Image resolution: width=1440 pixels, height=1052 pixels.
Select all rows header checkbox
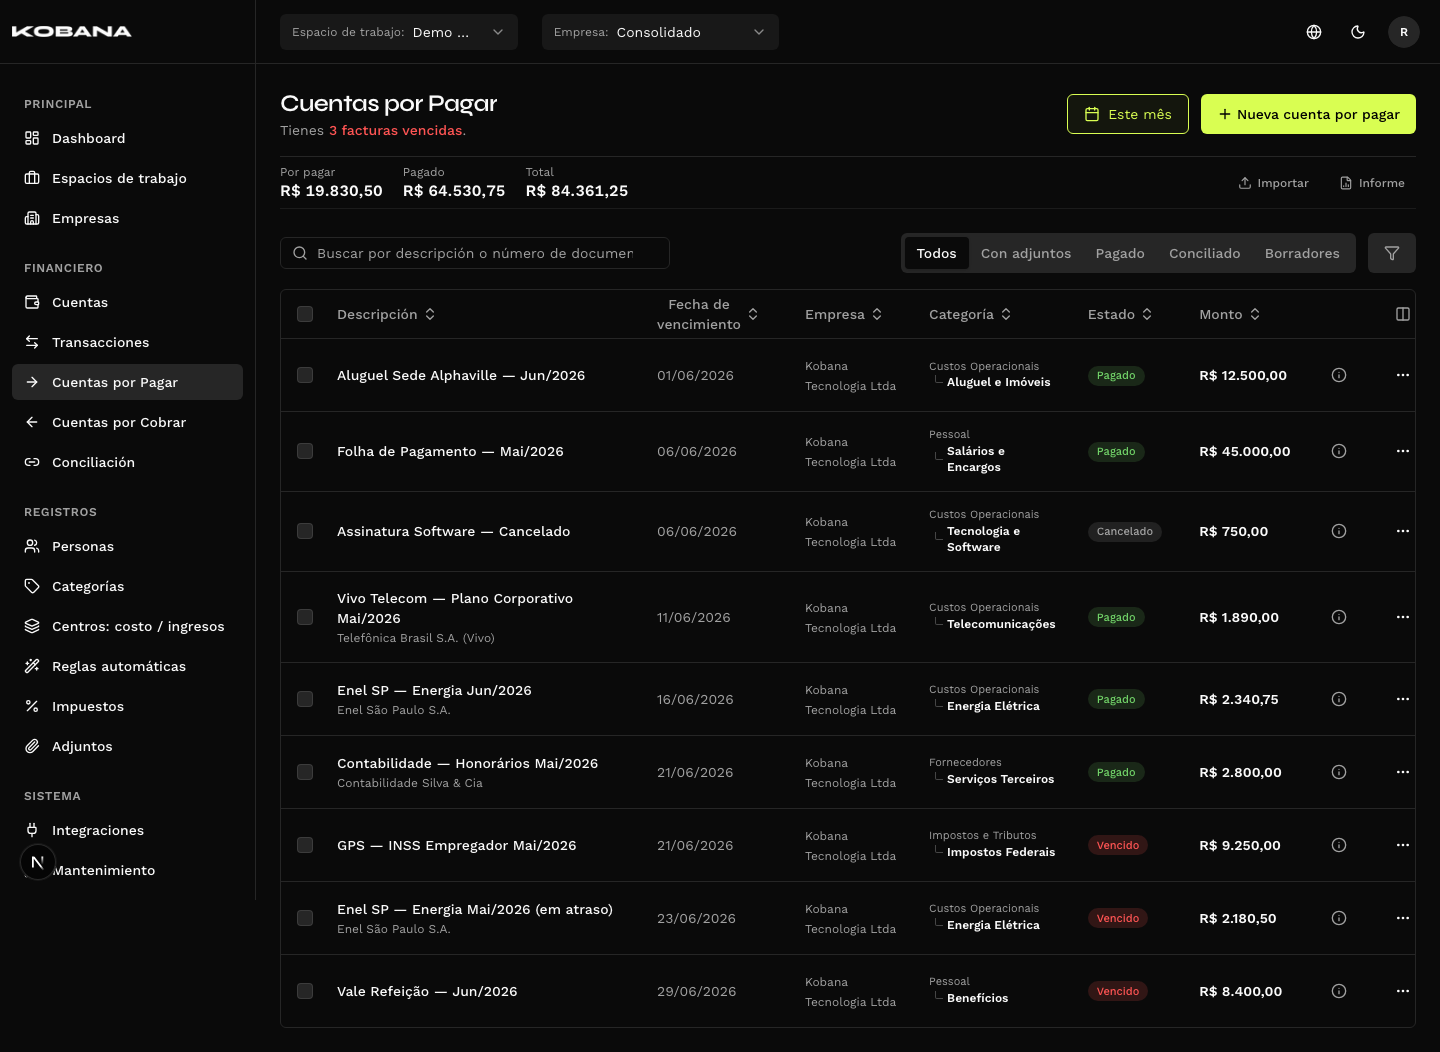pyautogui.click(x=305, y=314)
